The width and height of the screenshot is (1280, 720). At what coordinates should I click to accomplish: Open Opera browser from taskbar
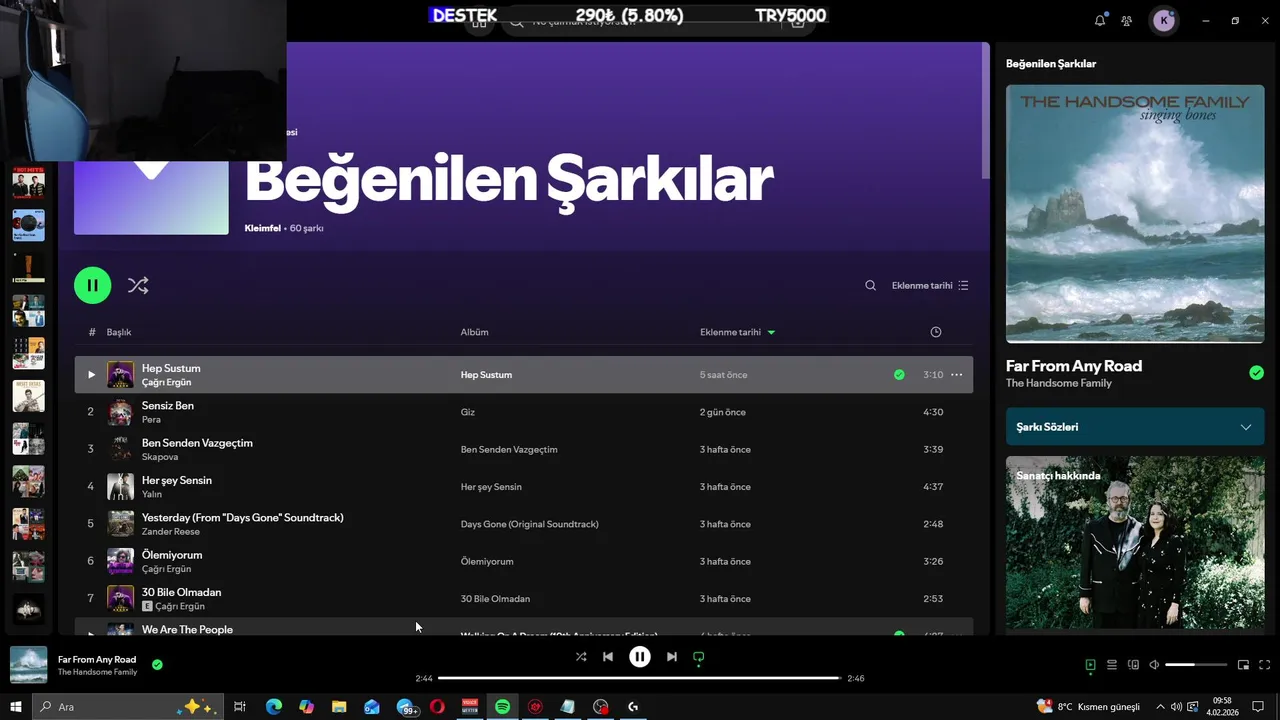tap(437, 707)
